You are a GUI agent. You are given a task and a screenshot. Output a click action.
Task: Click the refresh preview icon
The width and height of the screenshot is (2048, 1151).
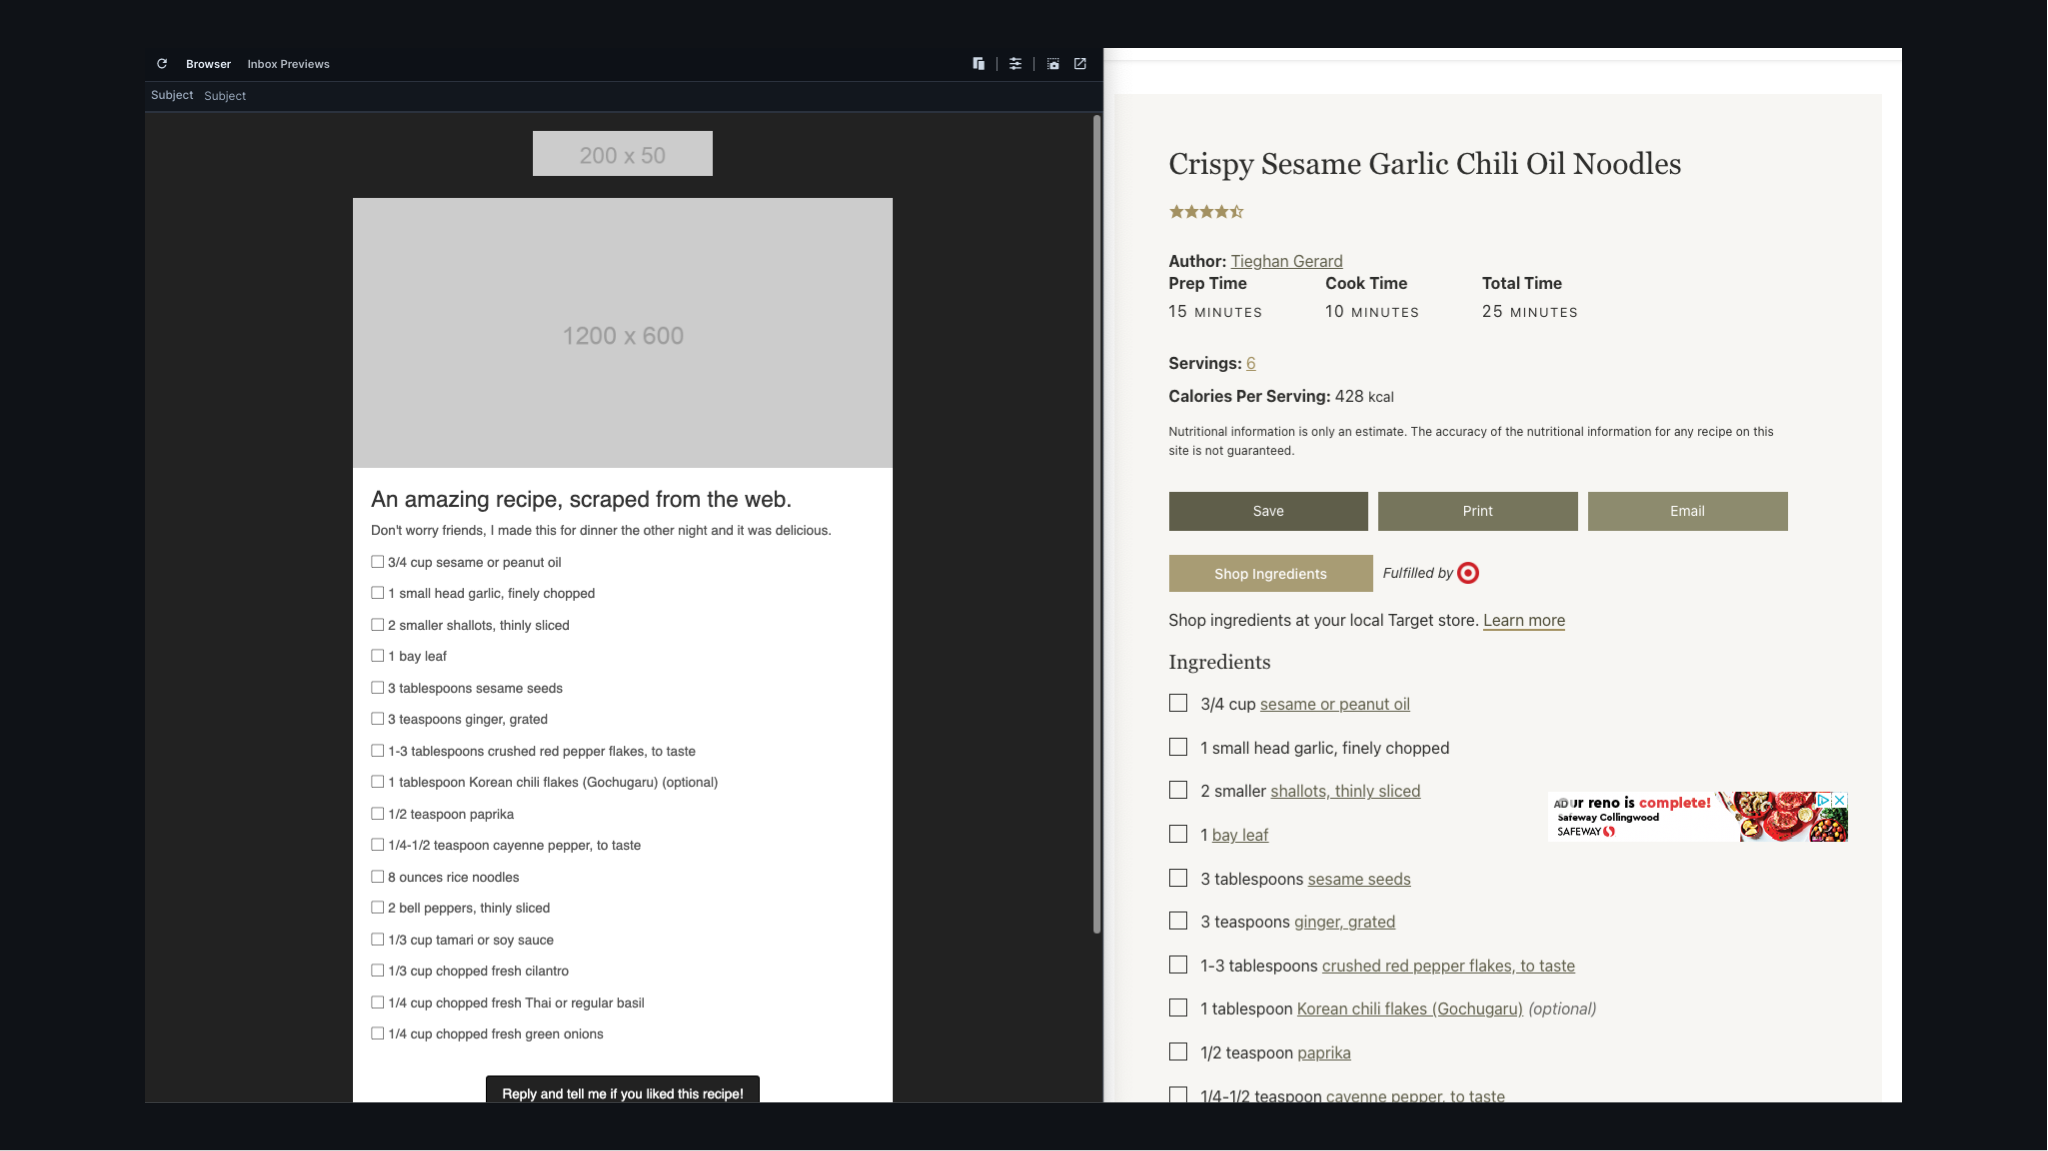coord(162,64)
